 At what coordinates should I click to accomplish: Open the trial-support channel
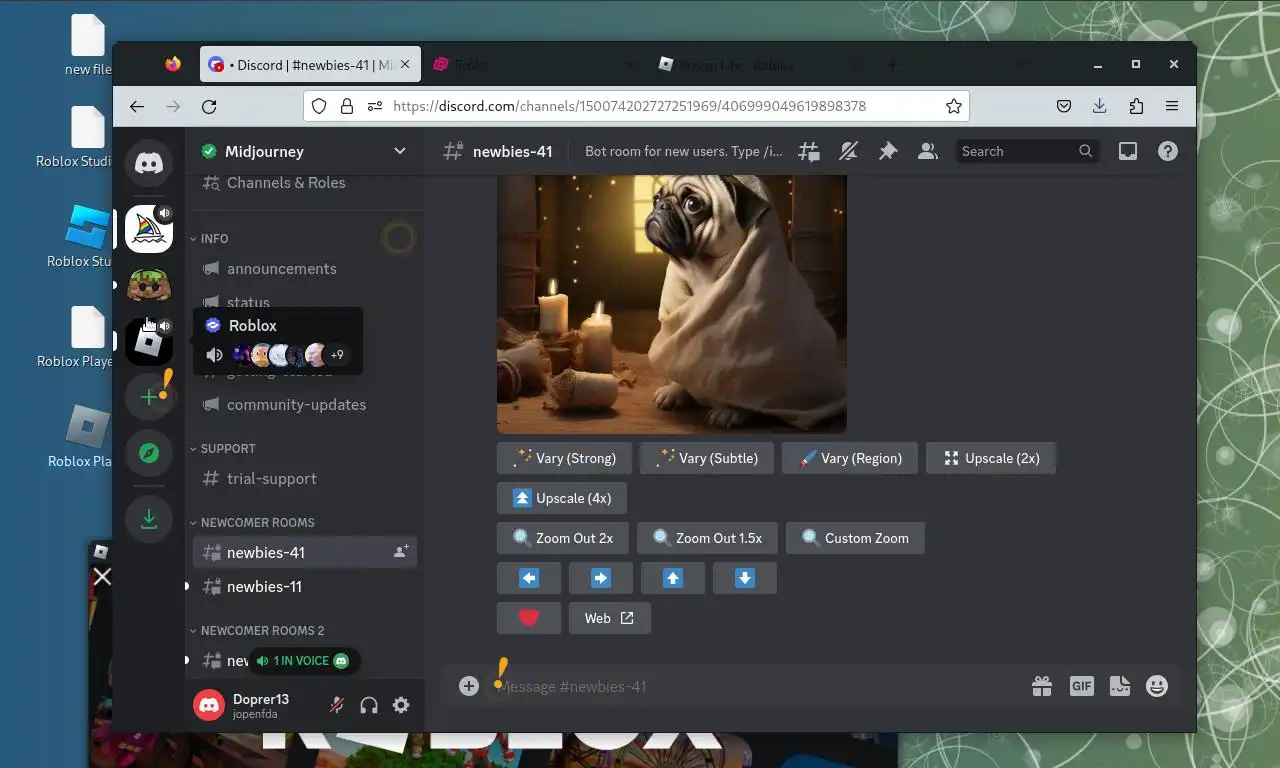tap(305, 479)
